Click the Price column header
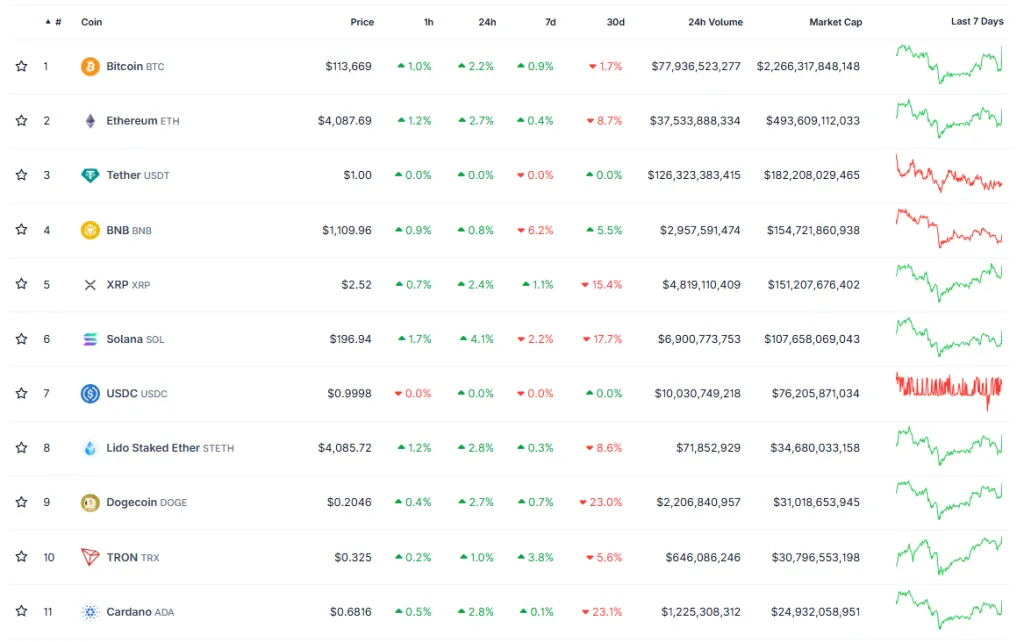 [x=362, y=22]
